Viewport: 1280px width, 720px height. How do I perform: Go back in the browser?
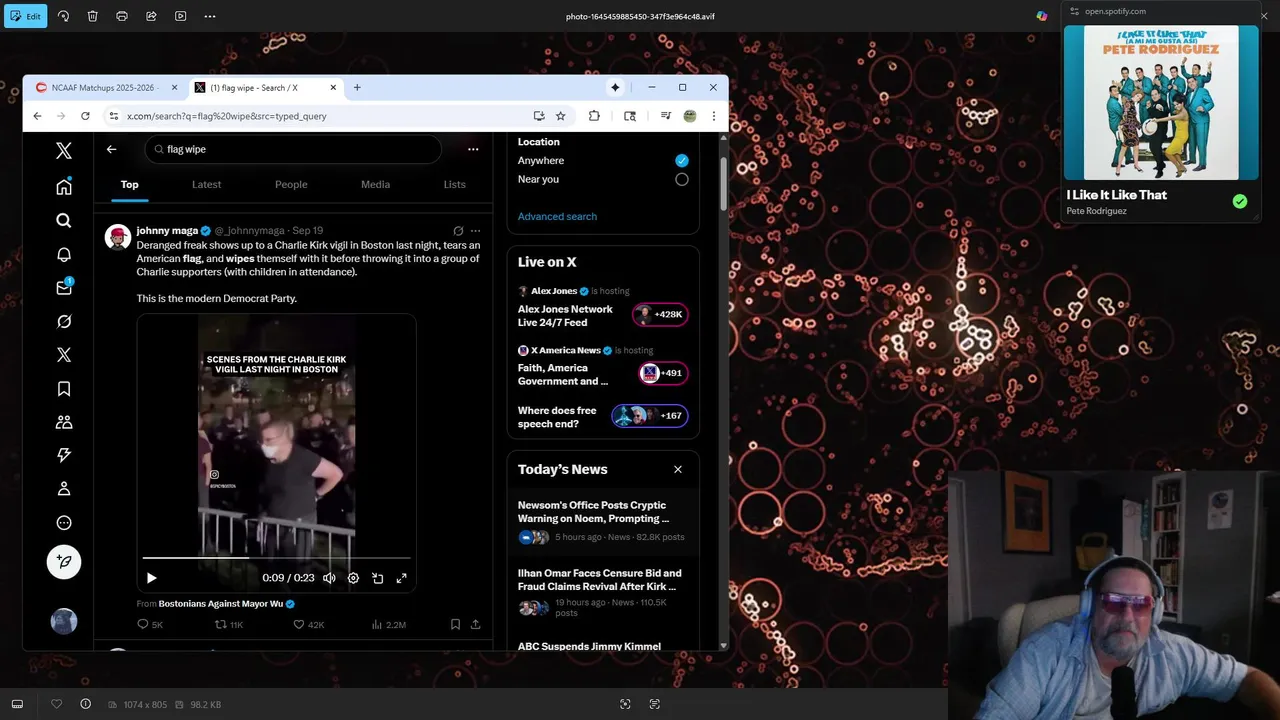pyautogui.click(x=37, y=116)
